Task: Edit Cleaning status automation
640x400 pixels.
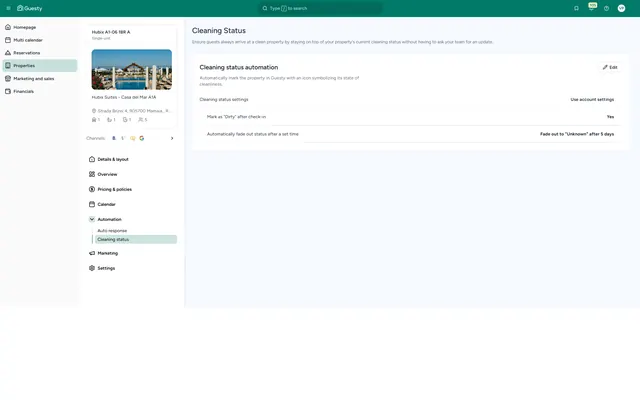Action: [x=610, y=67]
